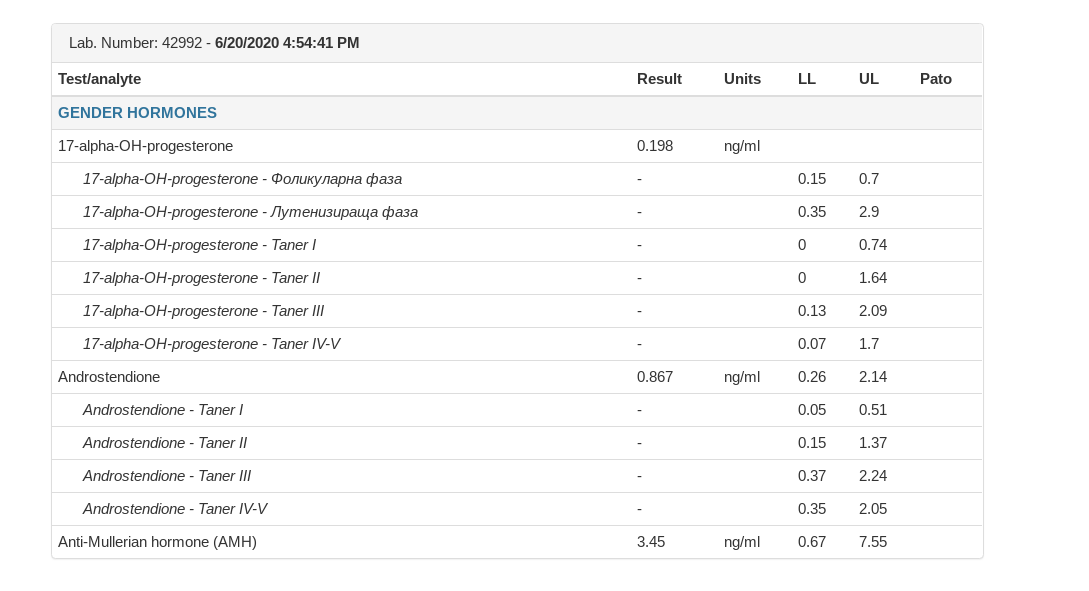Select the 17-alpha-OH-progesterone Taner III row
The height and width of the screenshot is (591, 1089).
[203, 311]
